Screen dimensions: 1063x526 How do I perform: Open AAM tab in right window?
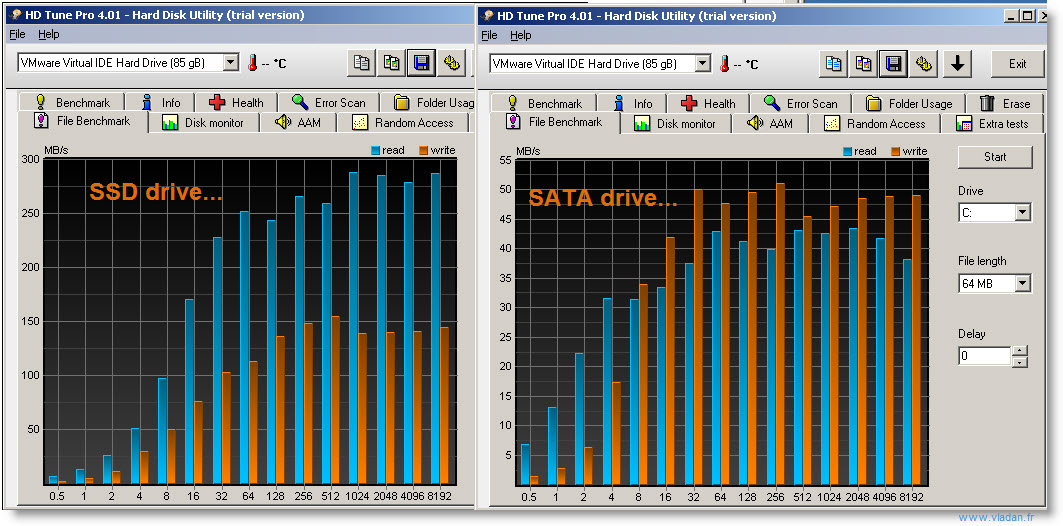coord(769,124)
